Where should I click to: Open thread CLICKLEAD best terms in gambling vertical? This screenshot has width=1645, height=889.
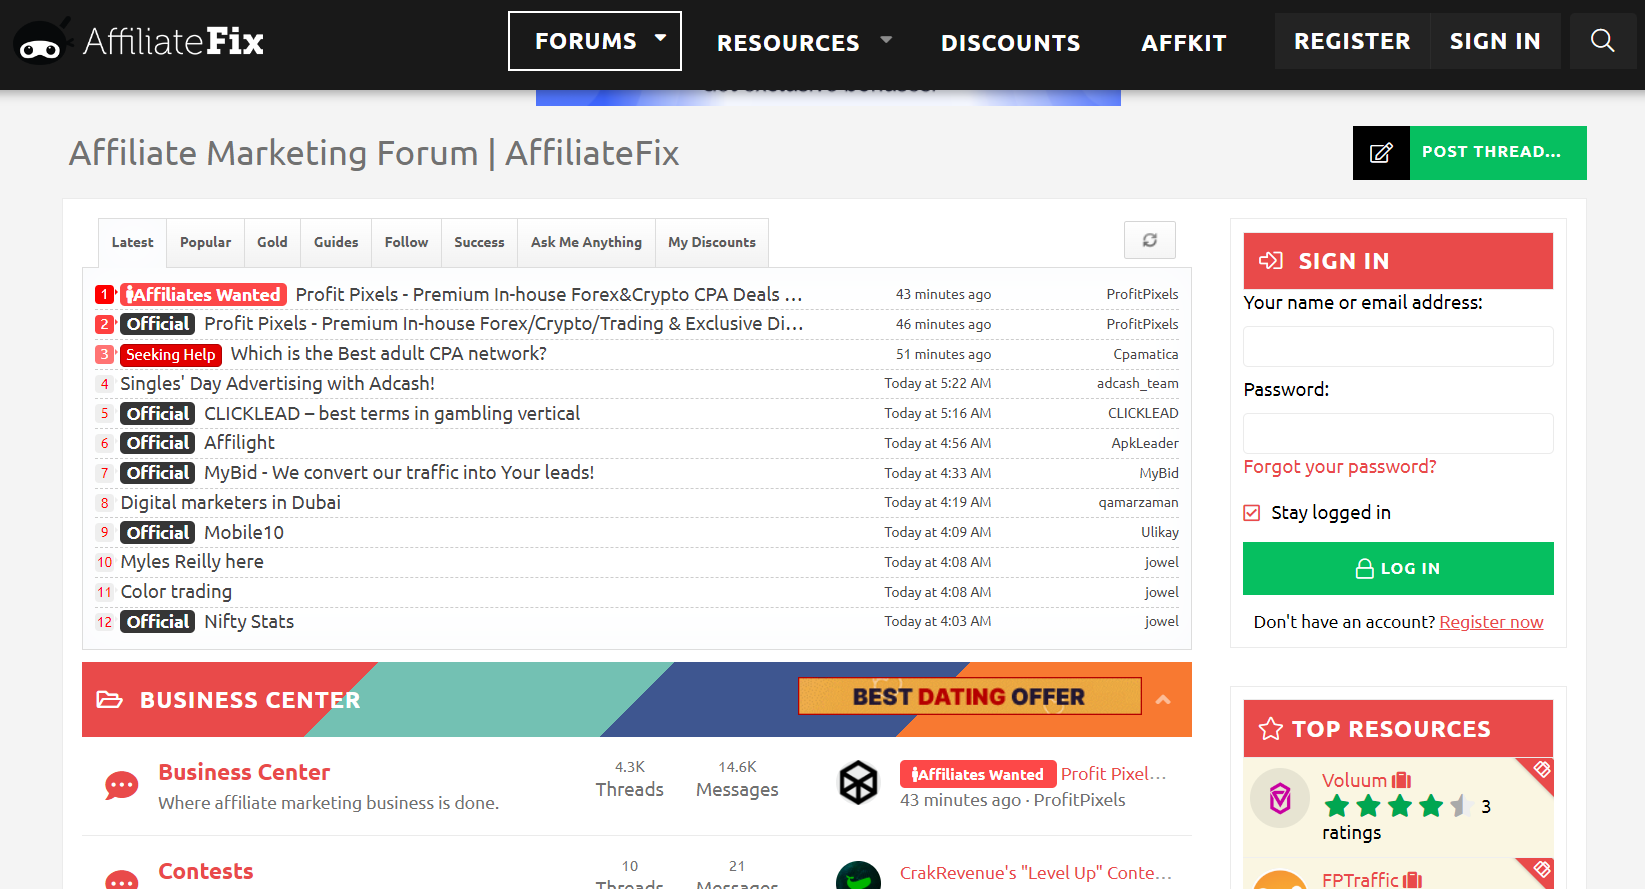(x=392, y=414)
